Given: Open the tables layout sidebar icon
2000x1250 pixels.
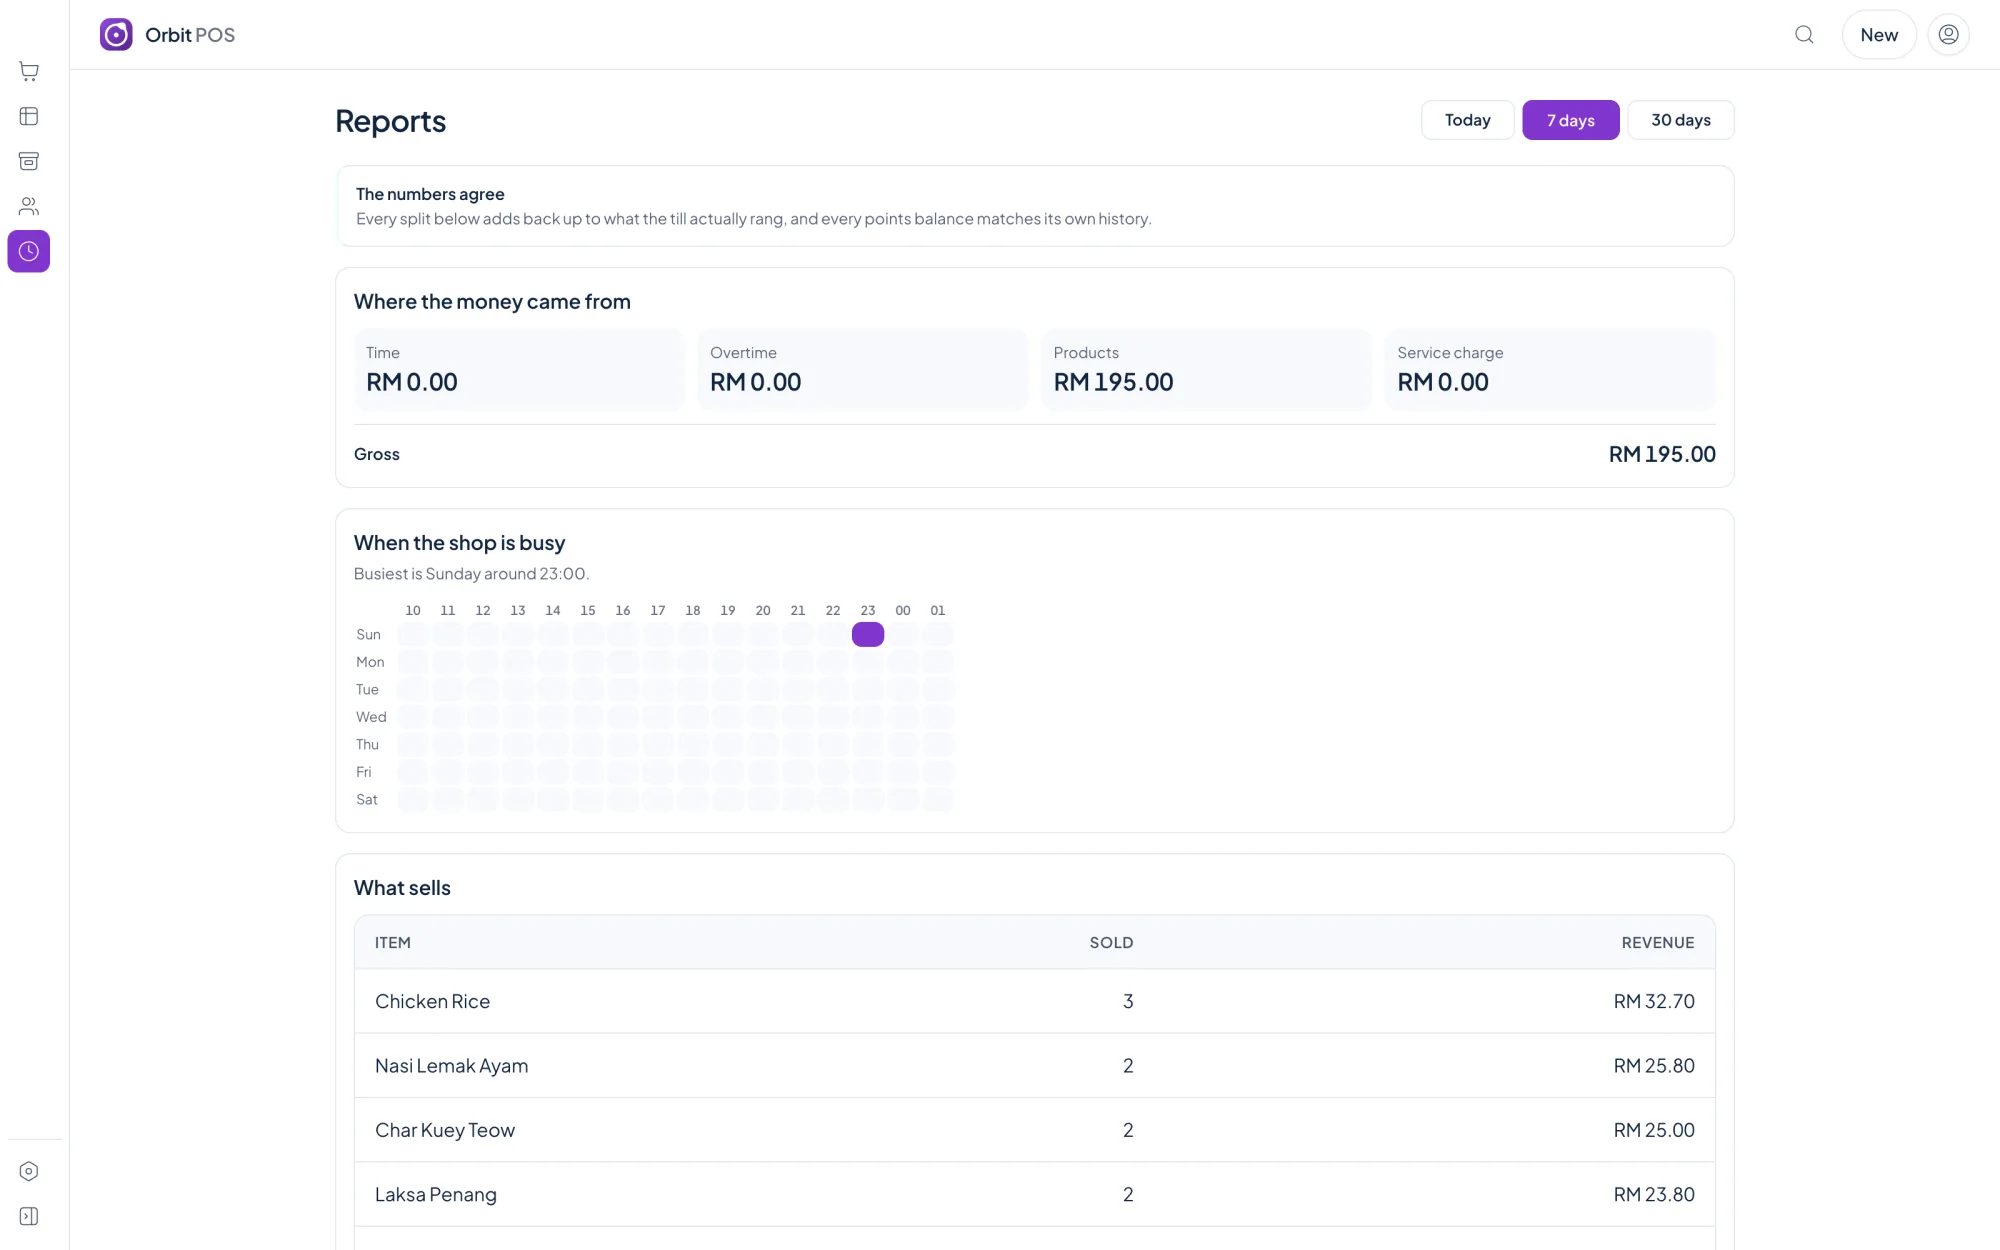Looking at the screenshot, I should click(x=29, y=116).
